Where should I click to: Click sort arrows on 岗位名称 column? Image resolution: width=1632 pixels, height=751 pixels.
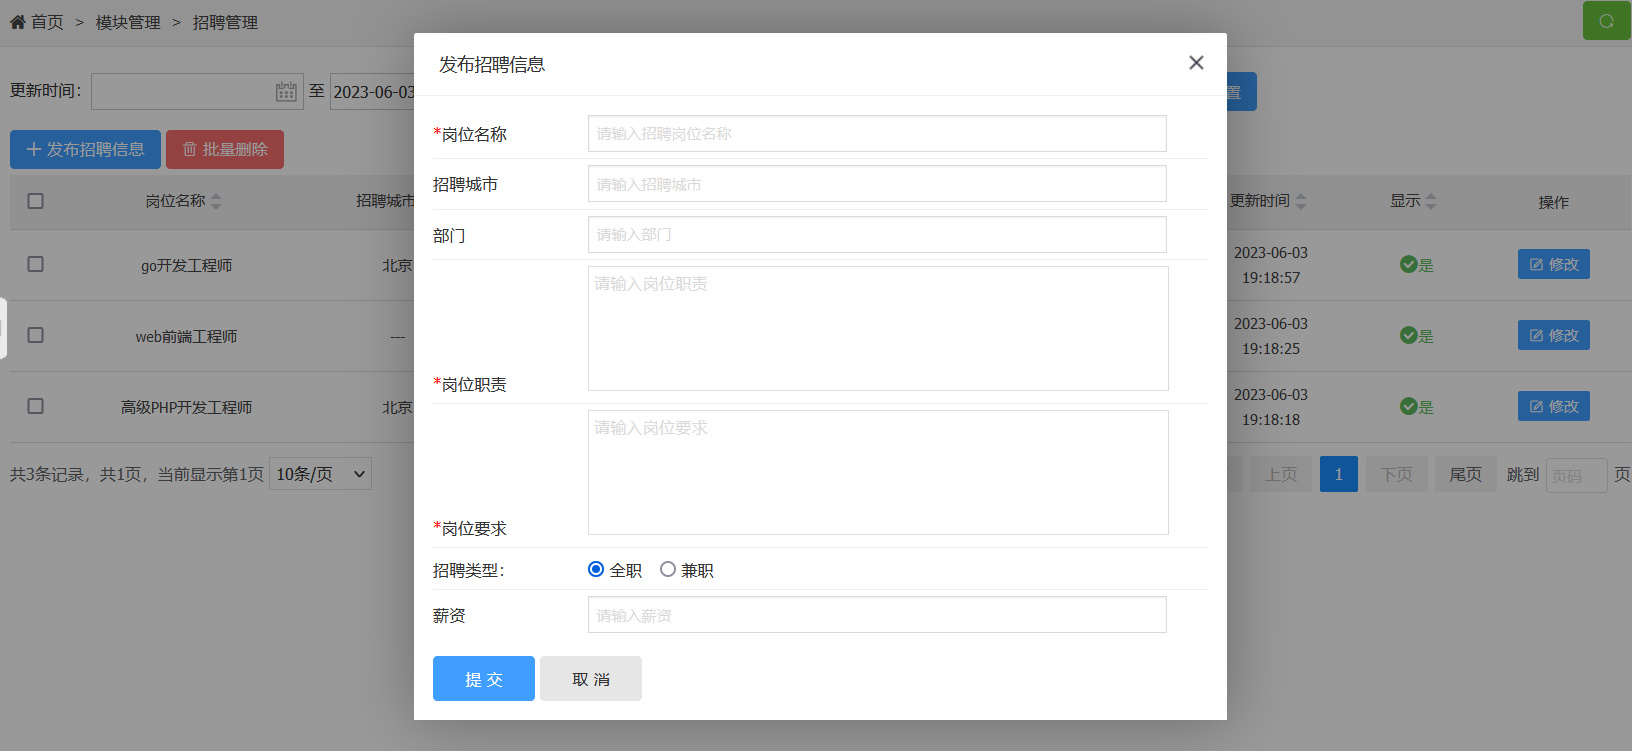(x=216, y=202)
